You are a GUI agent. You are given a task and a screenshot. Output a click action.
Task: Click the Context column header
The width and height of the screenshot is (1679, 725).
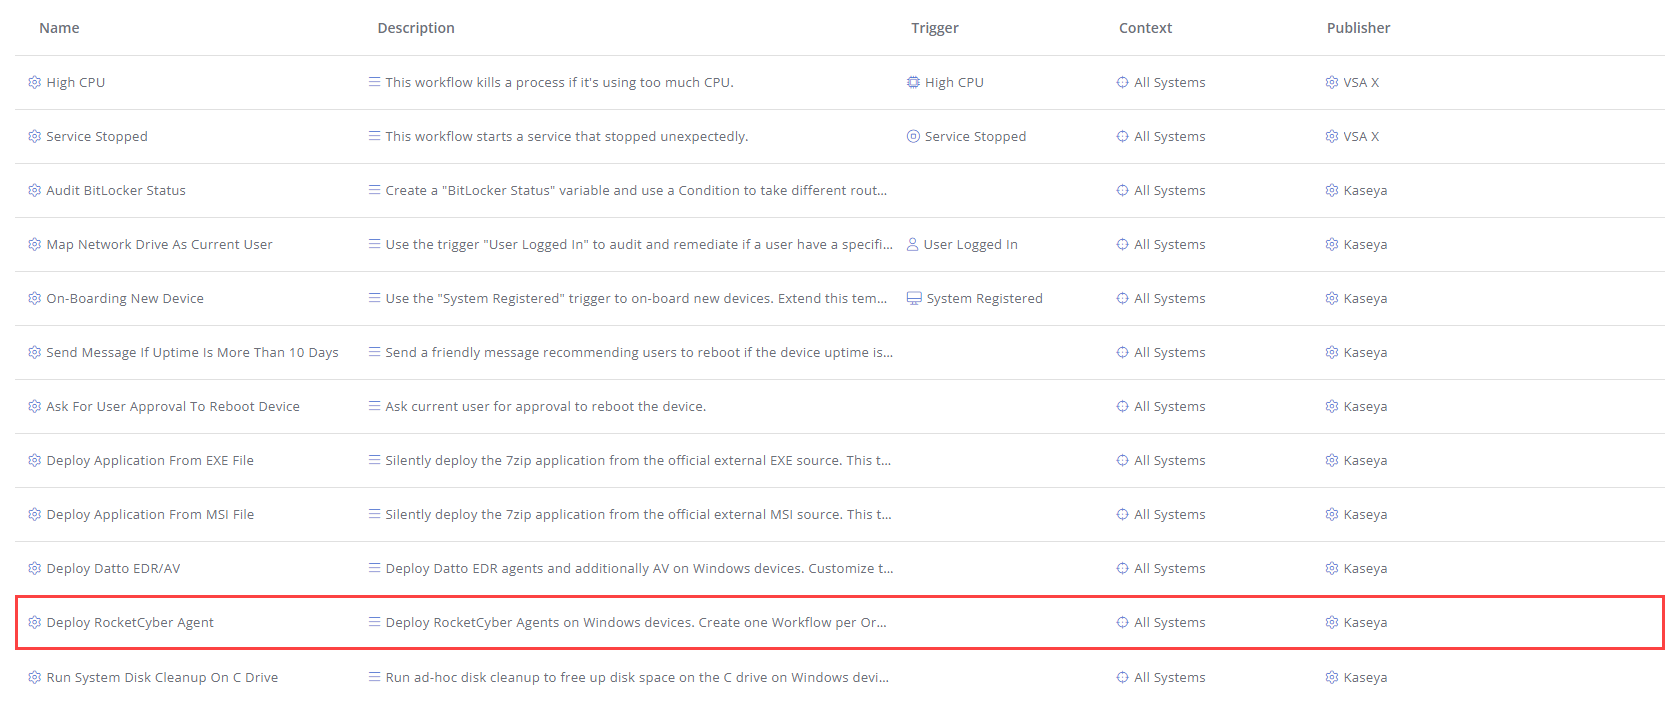(x=1145, y=28)
